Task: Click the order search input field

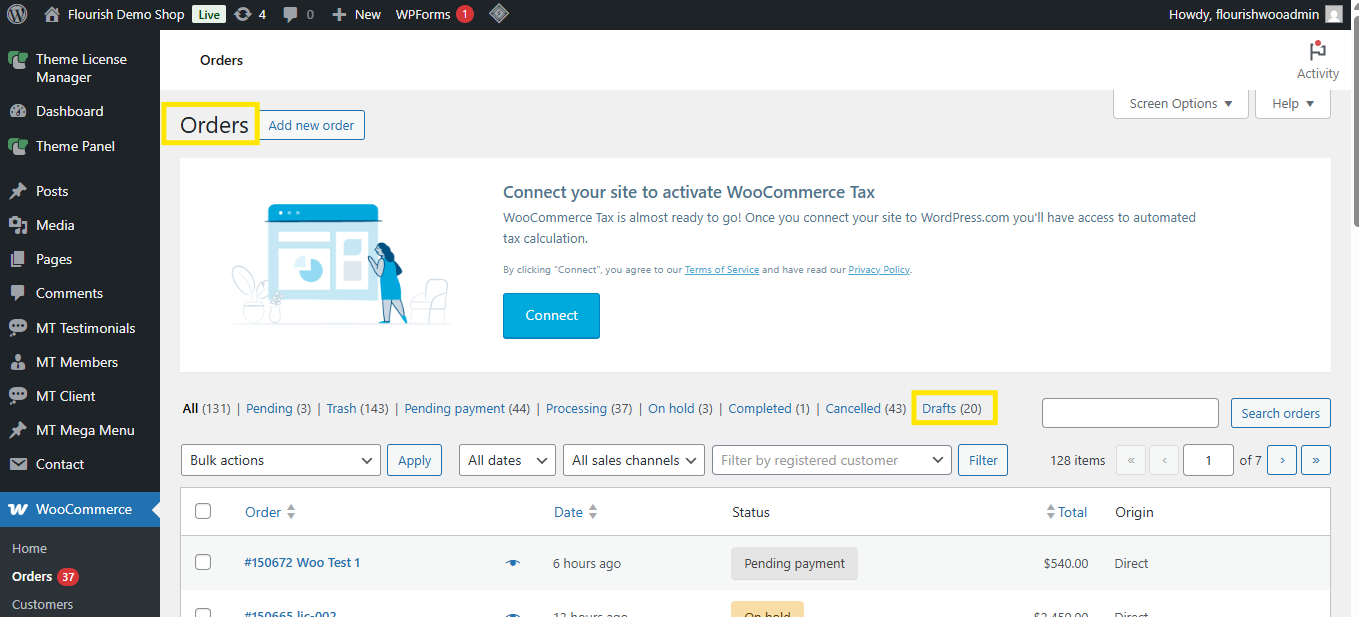Action: (x=1130, y=413)
